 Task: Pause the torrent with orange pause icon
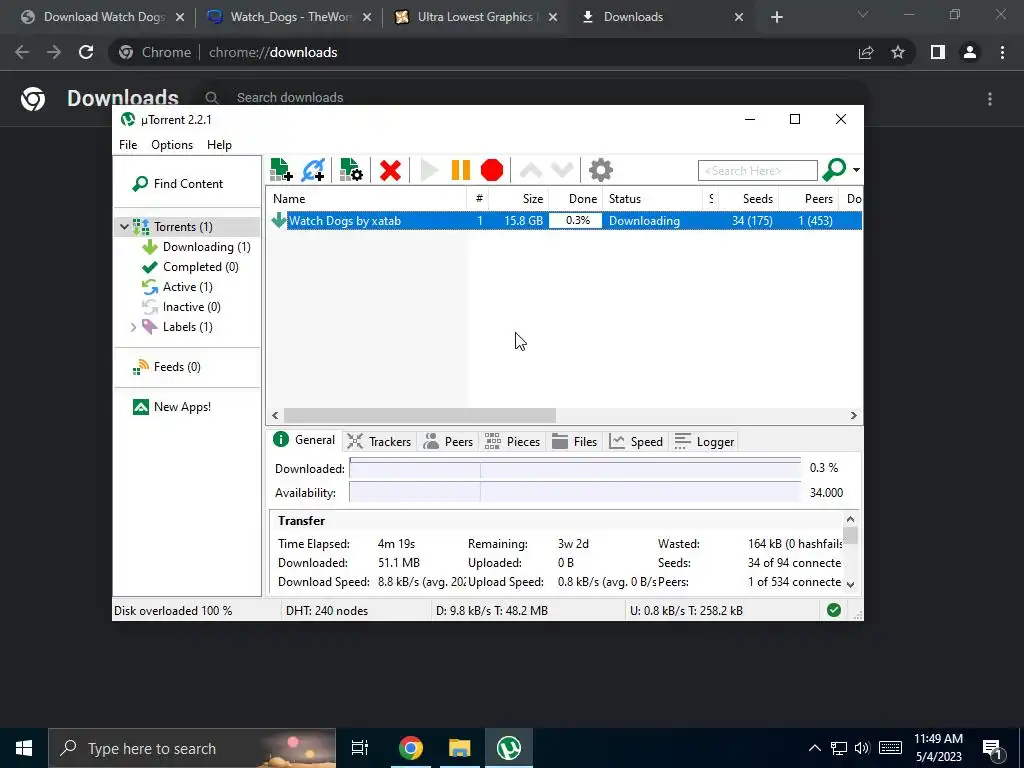[460, 170]
